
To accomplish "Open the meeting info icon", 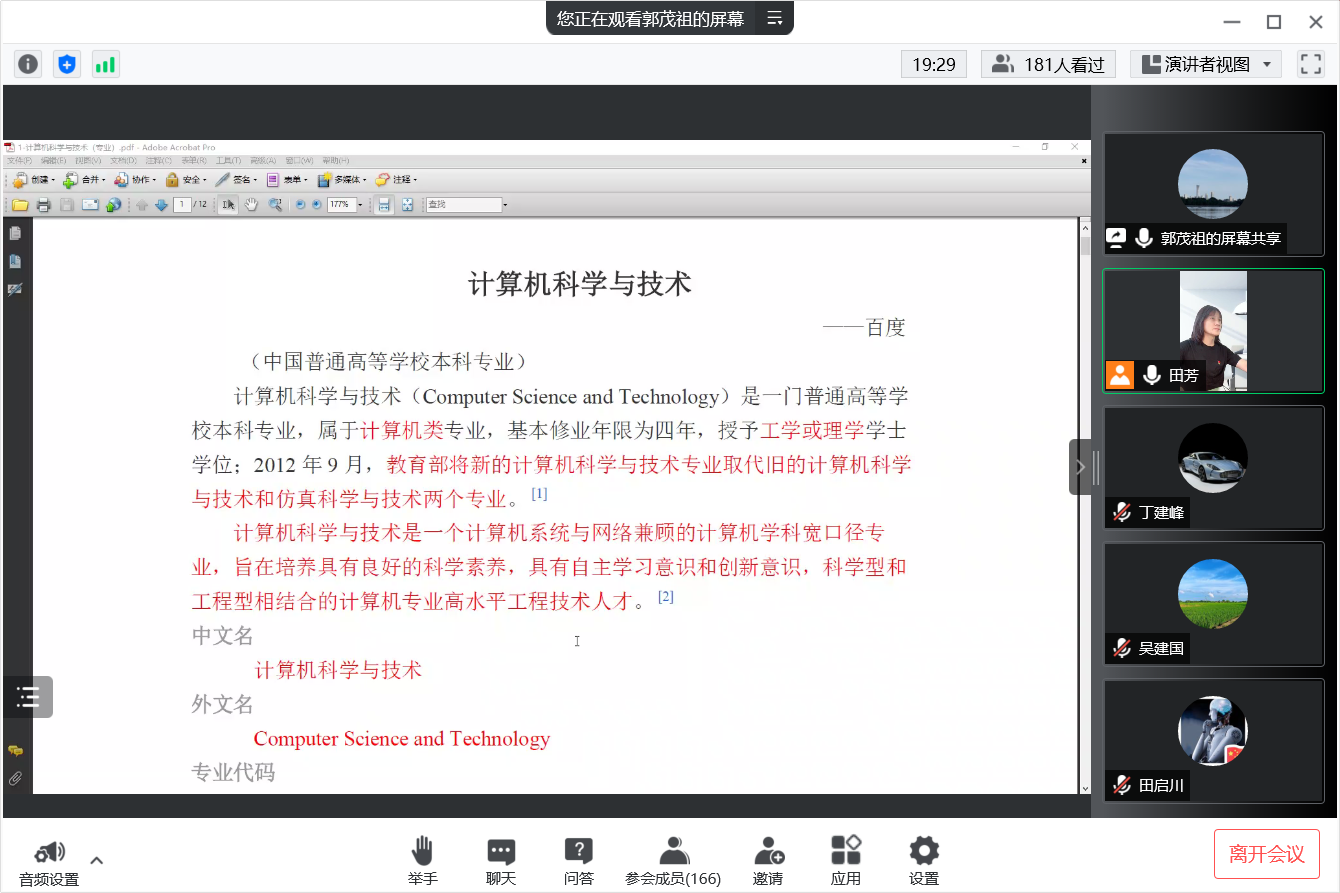I will click(x=28, y=65).
